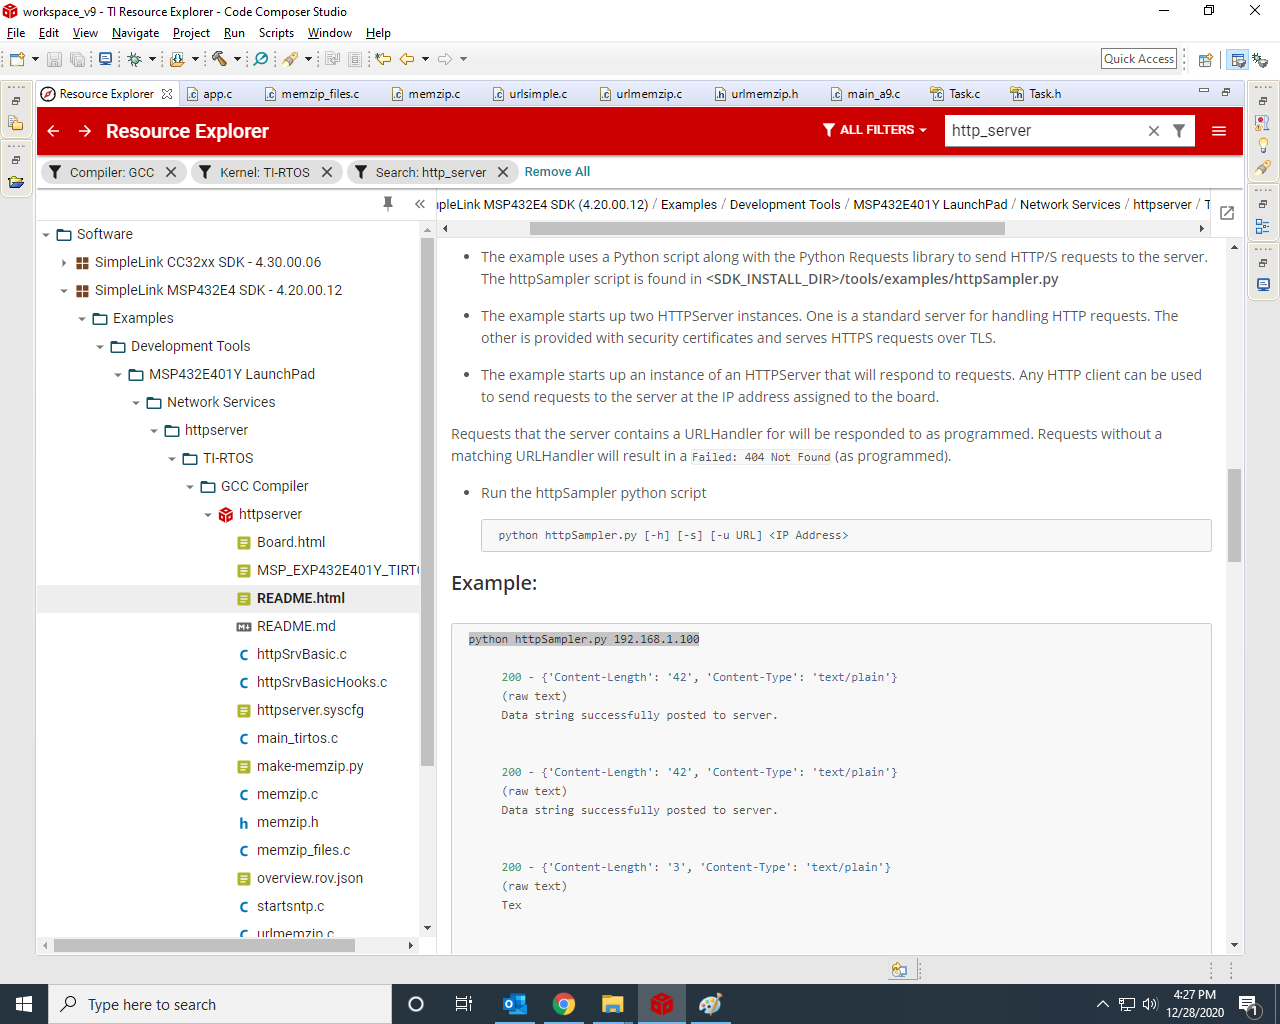Open the Build hammer dropdown arrow
Viewport: 1280px width, 1024px height.
pos(237,59)
